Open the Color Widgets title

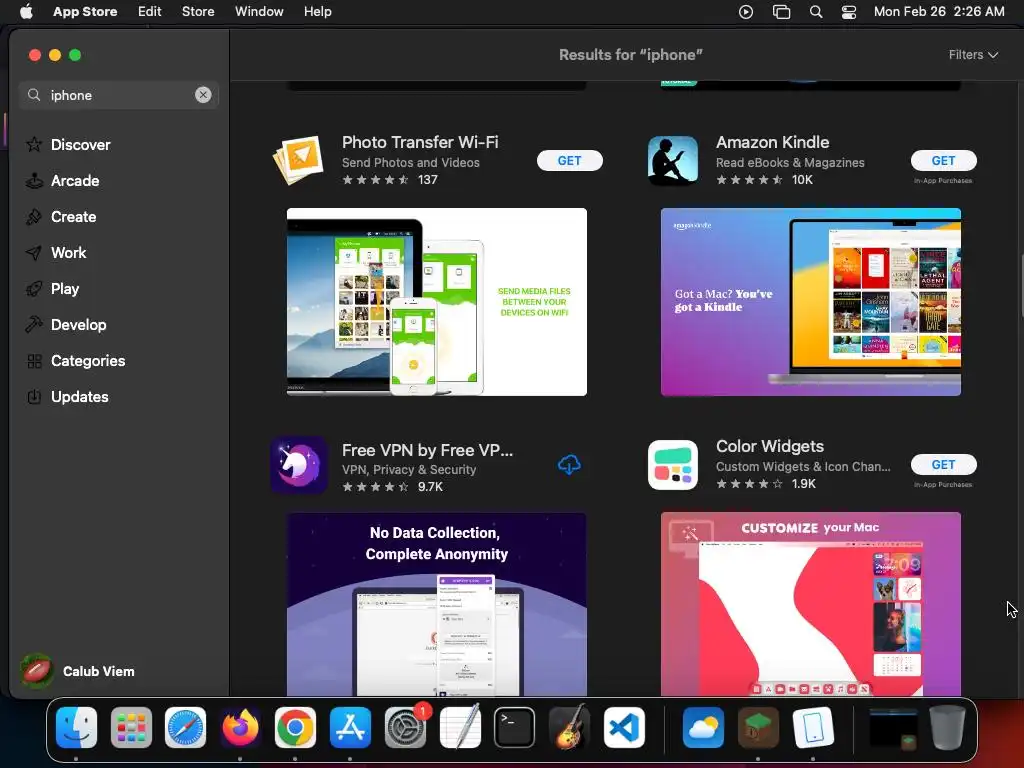coord(770,446)
